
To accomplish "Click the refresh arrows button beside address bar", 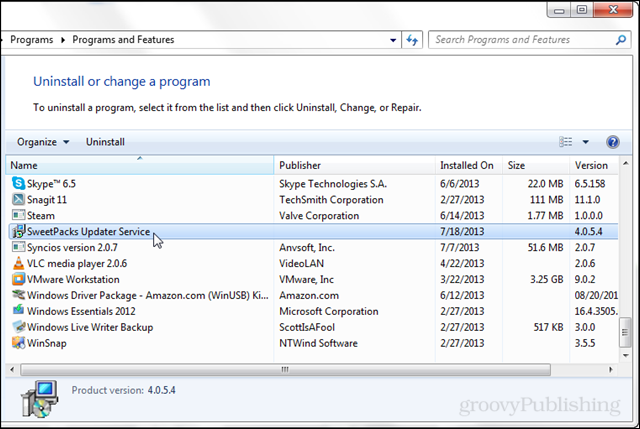I will pyautogui.click(x=412, y=40).
